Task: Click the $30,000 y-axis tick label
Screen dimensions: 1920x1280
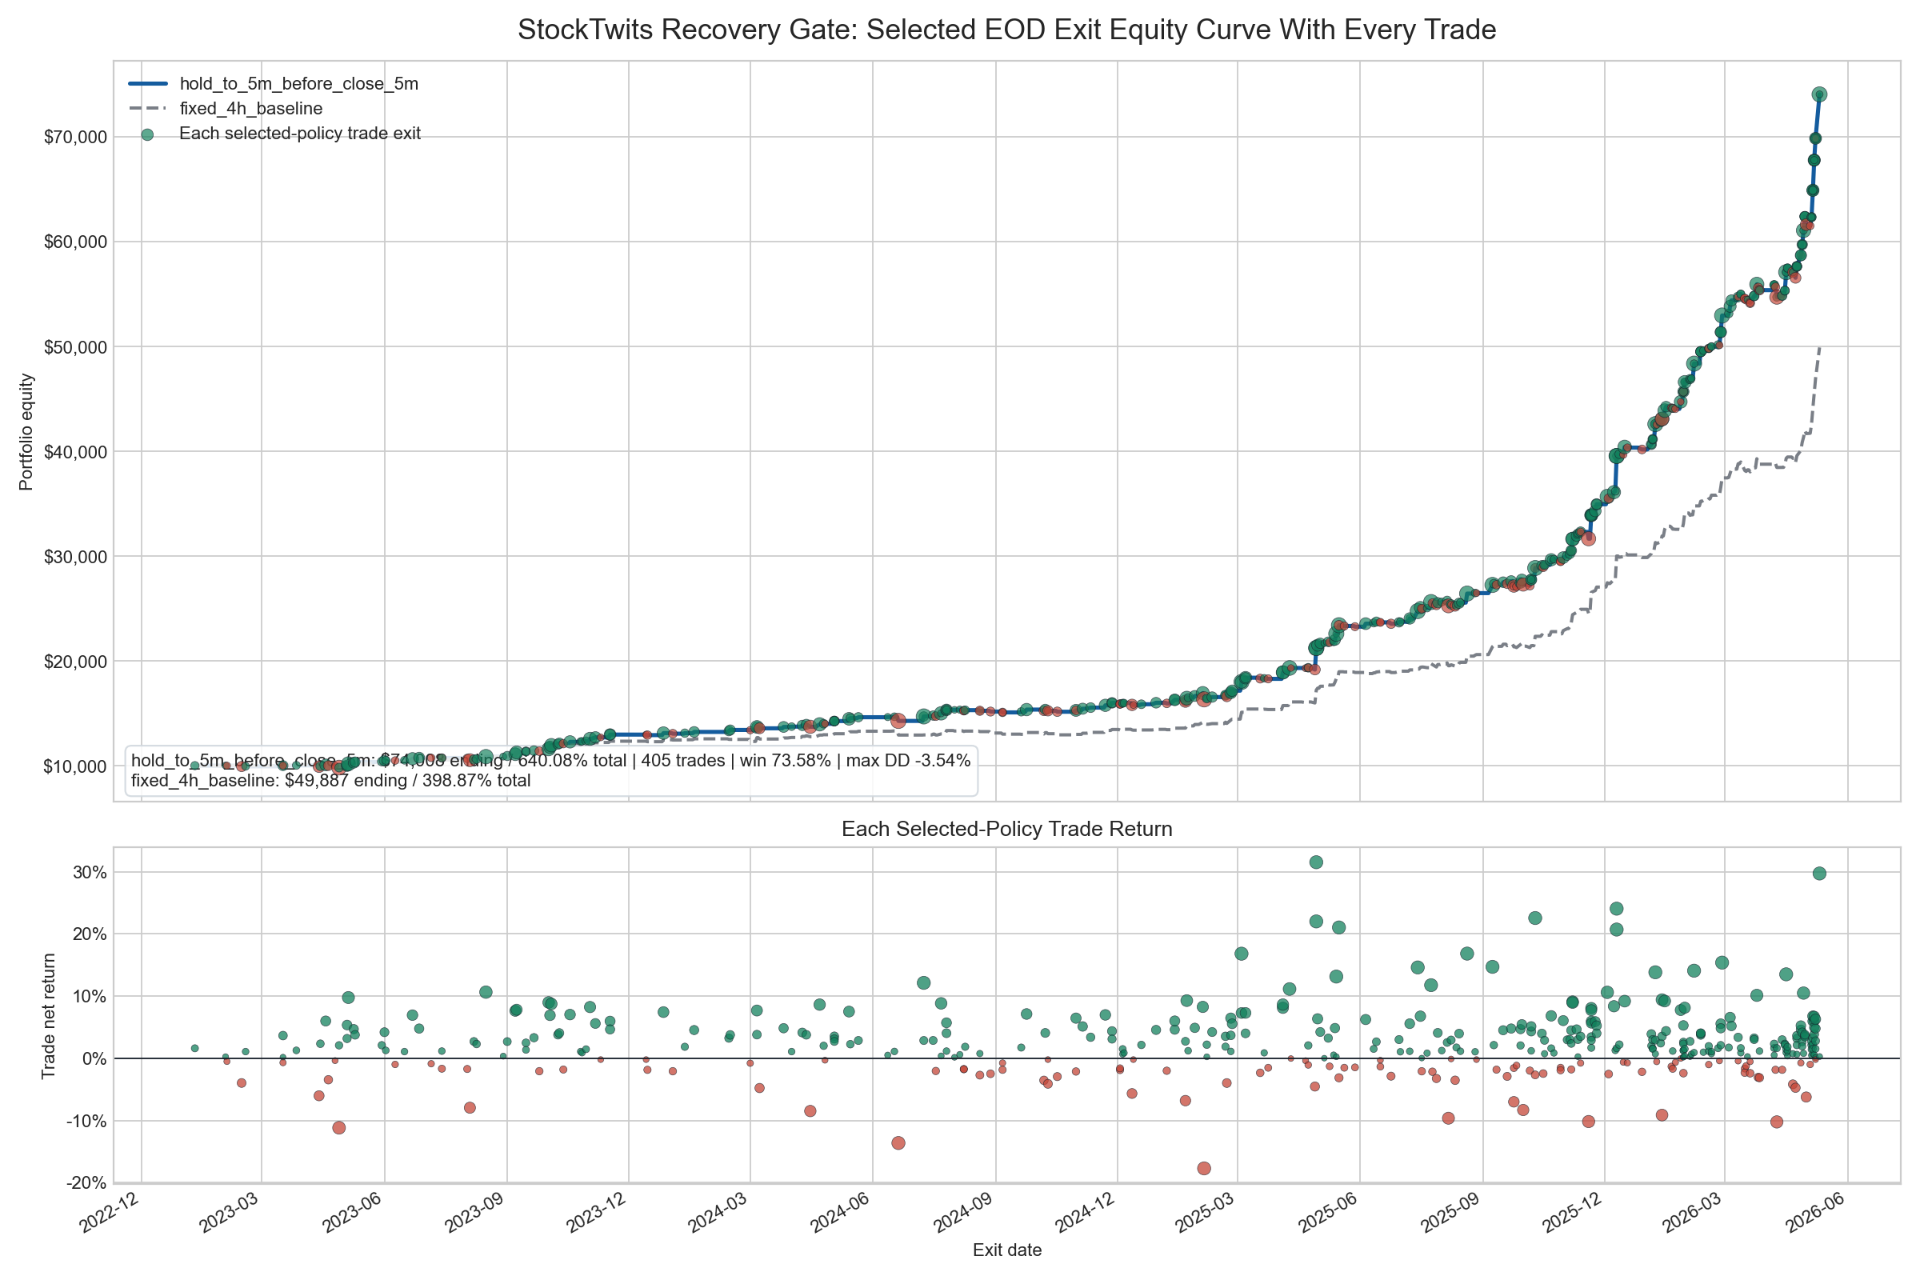Action: coord(75,556)
